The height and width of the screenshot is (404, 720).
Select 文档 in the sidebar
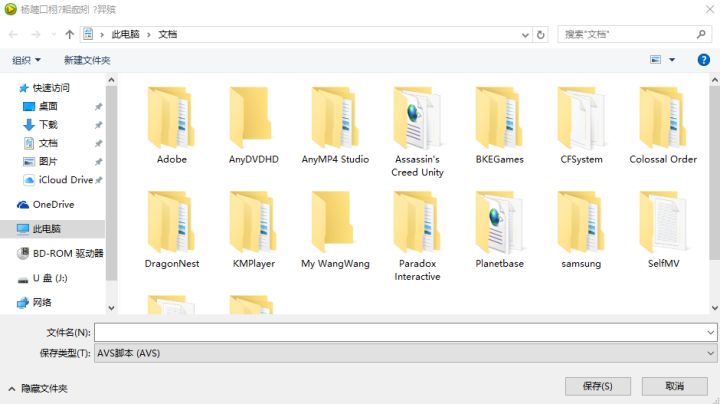click(40, 143)
